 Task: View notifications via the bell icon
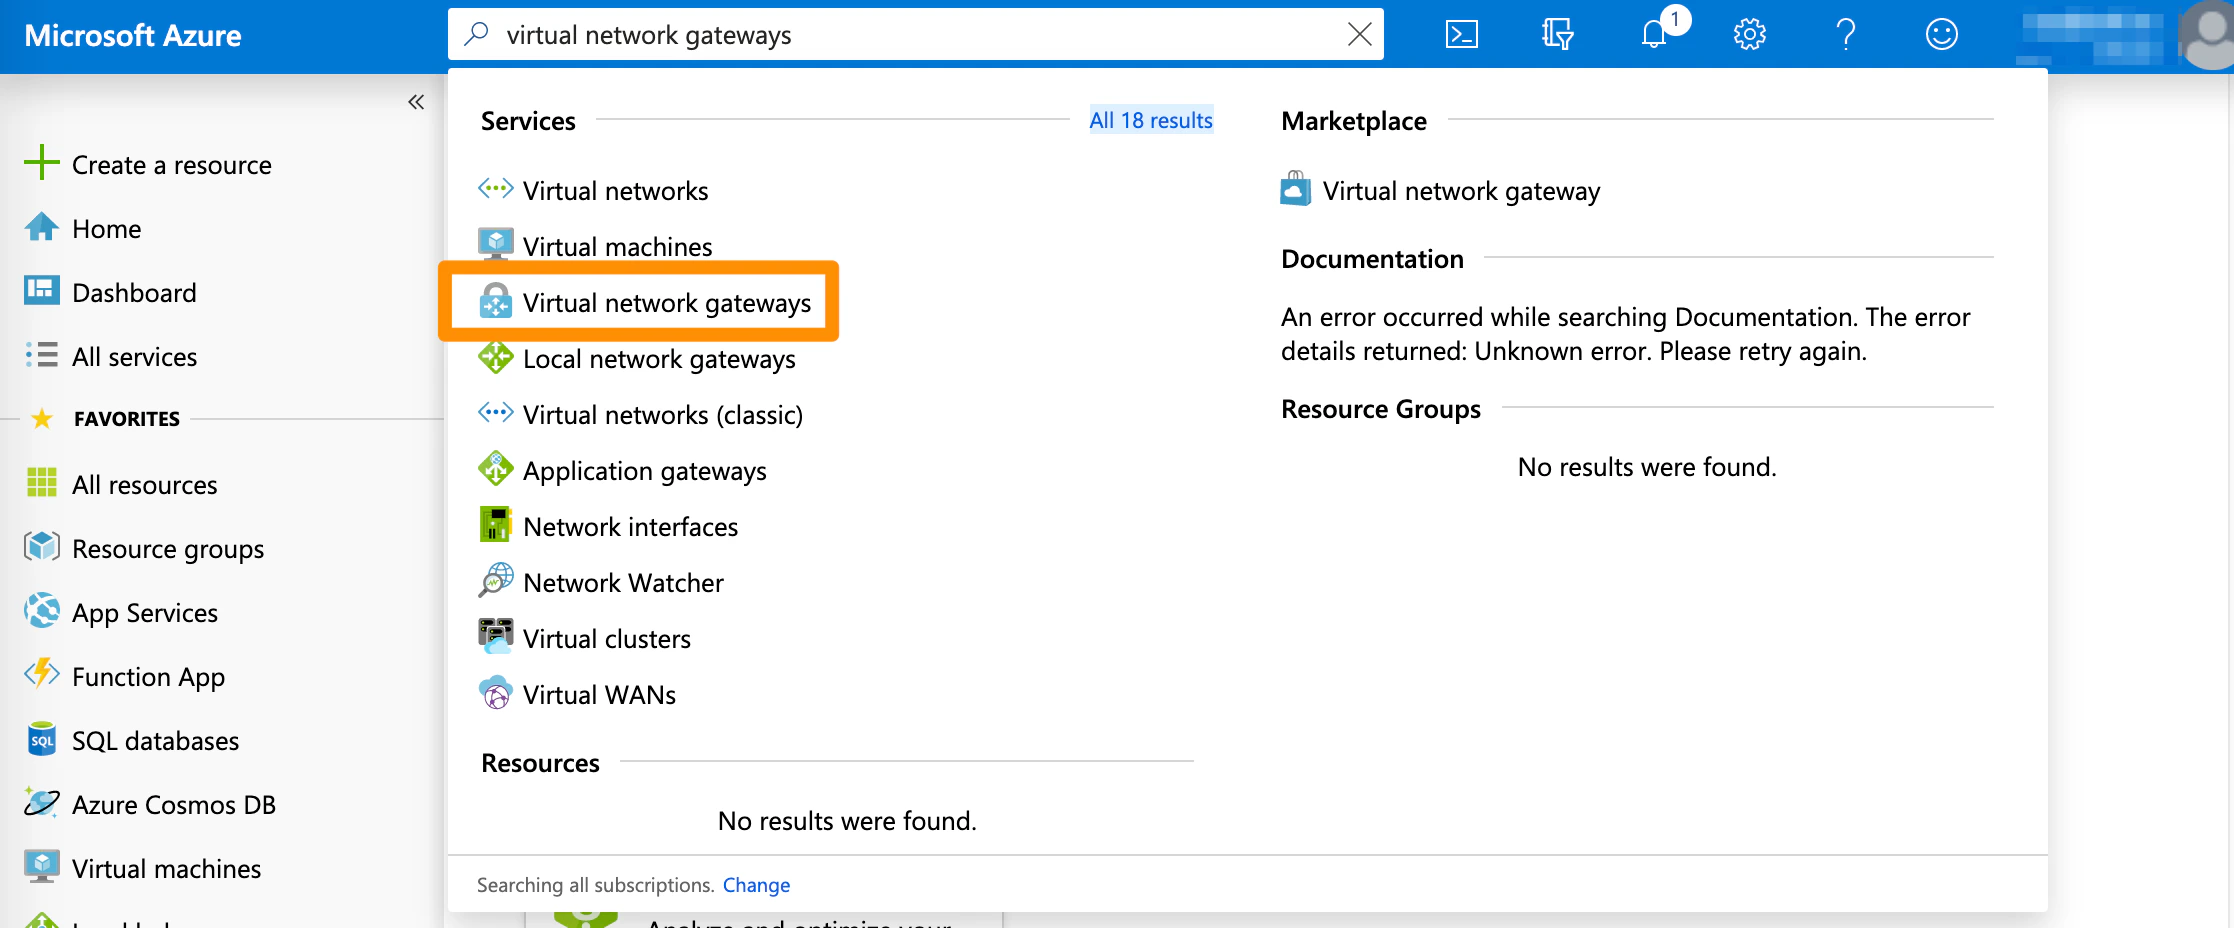1654,33
